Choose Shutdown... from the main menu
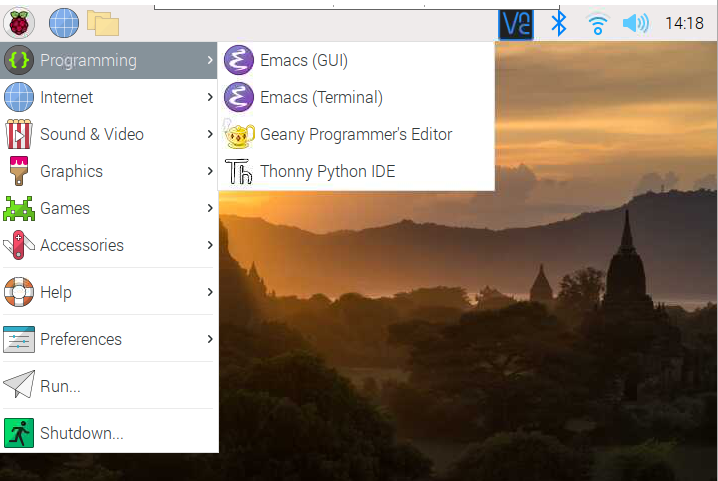The width and height of the screenshot is (718, 481). [109, 433]
